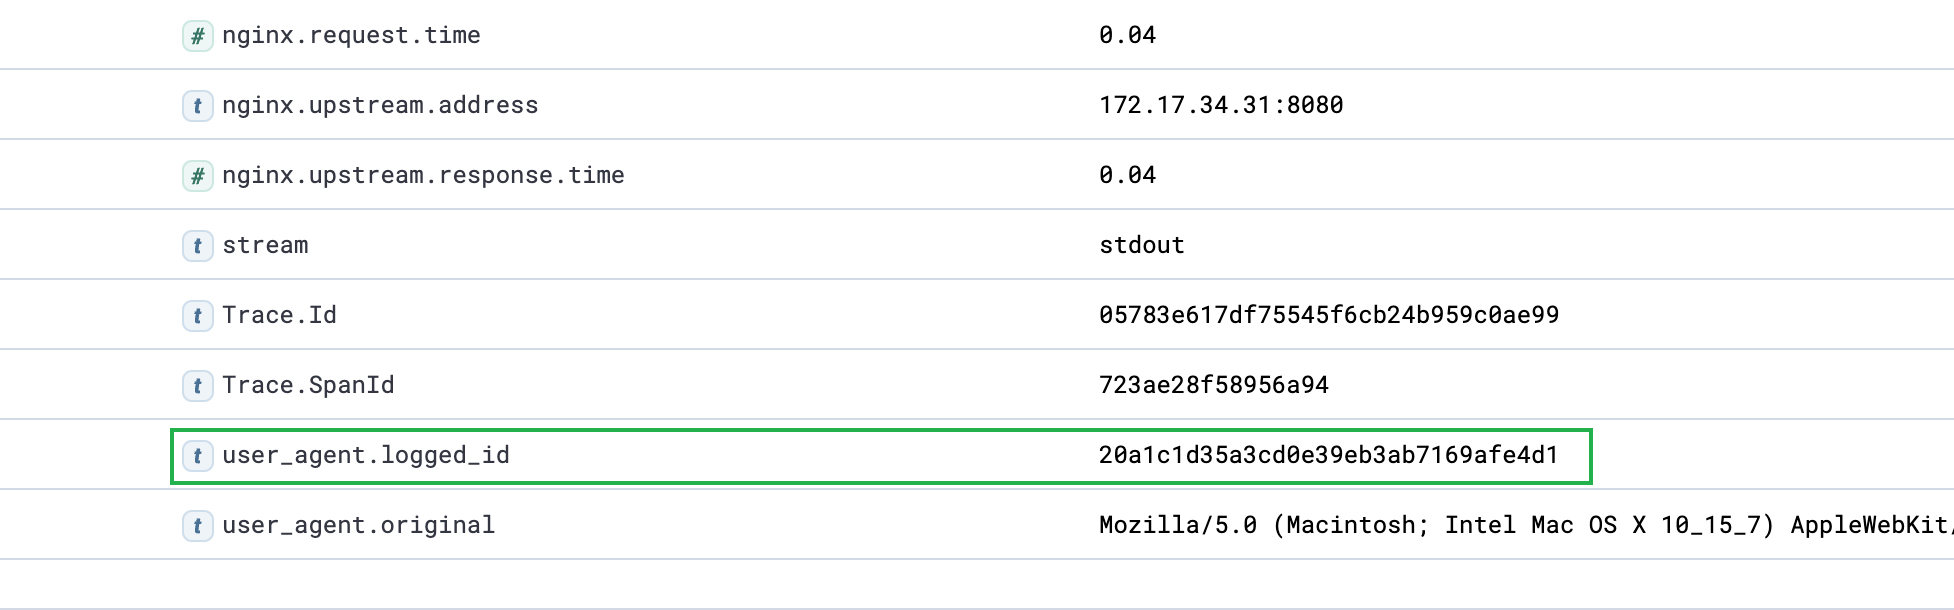The image size is (1954, 610).
Task: Click the user_agent.original field name
Action: click(358, 526)
